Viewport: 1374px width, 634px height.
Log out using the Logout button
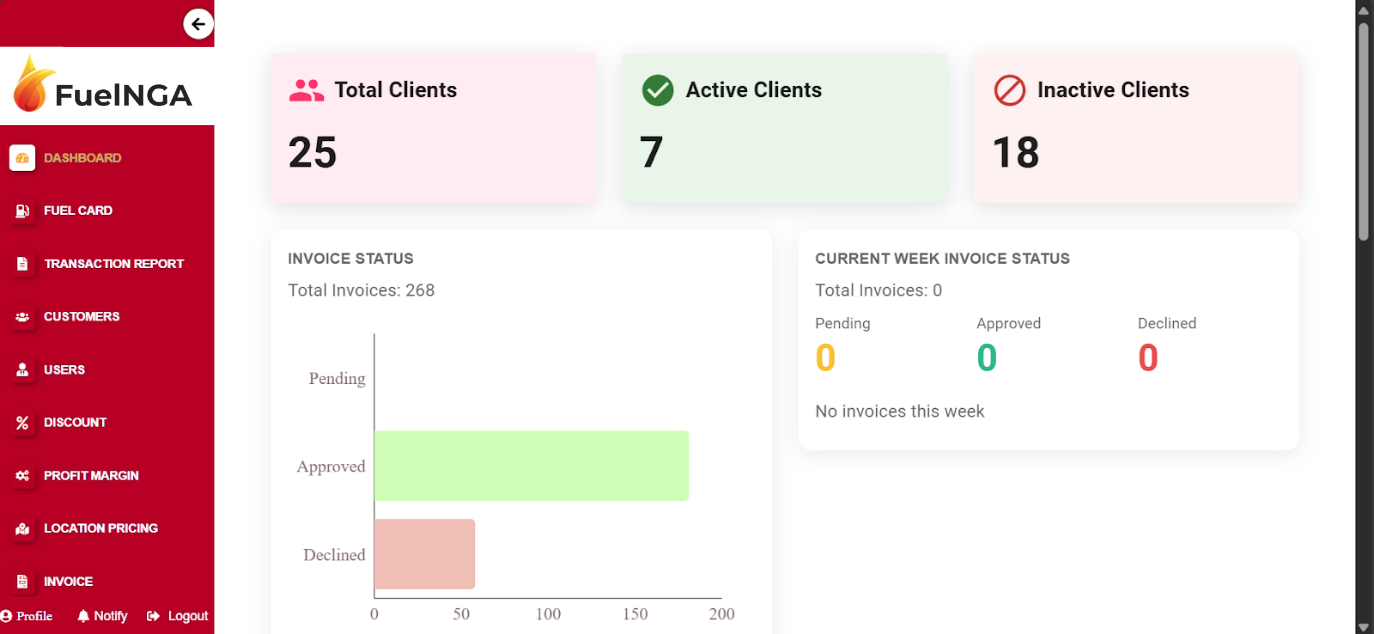pos(178,616)
